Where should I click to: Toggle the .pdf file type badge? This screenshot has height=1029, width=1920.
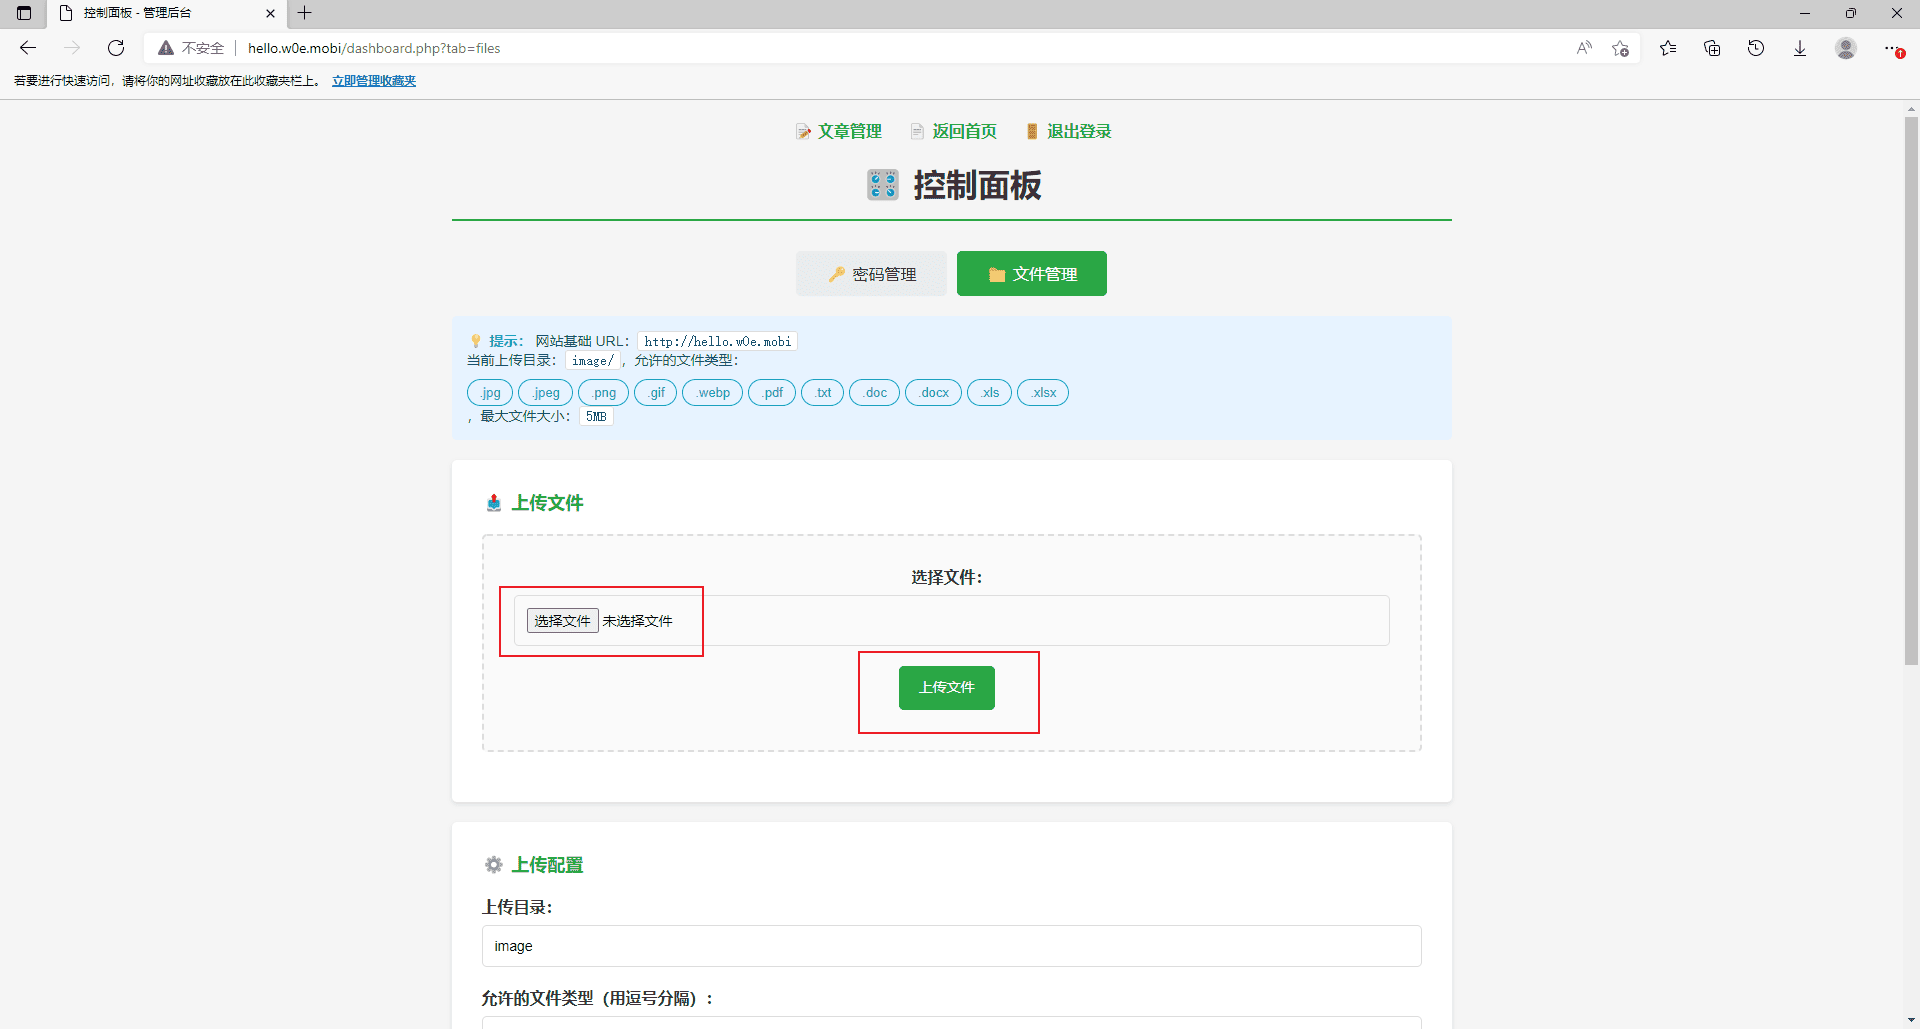point(771,392)
